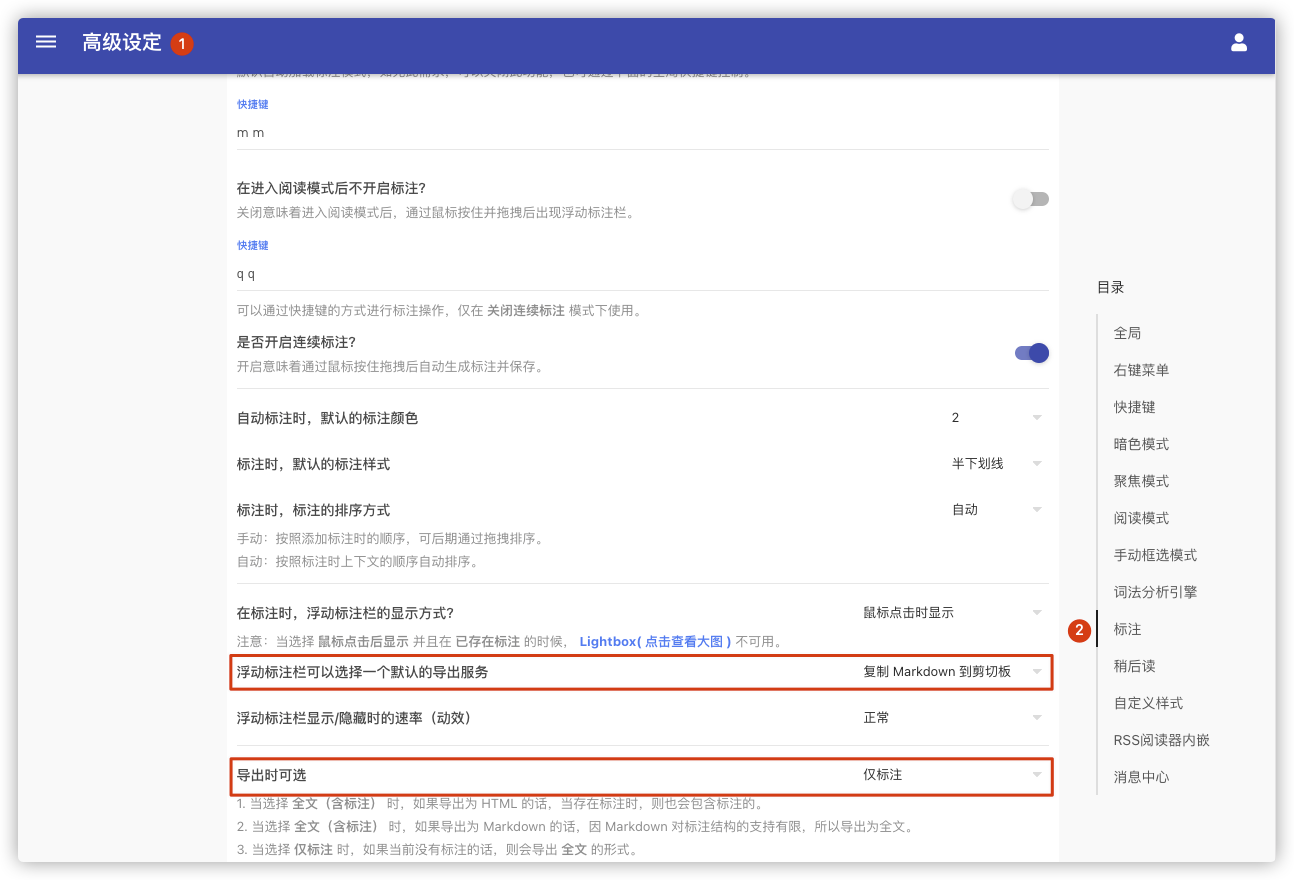1294x880 pixels.
Task: Open the 显示/隐藏时的速率 dropdown showing 正常
Action: click(953, 717)
